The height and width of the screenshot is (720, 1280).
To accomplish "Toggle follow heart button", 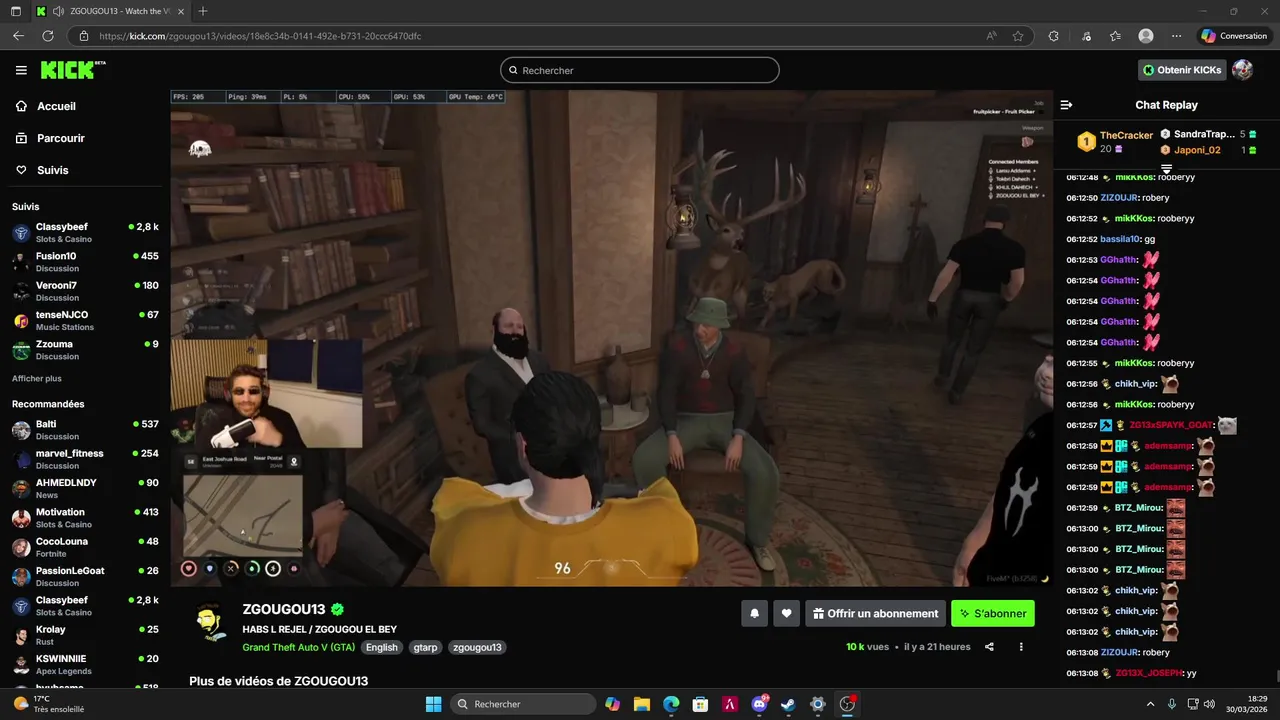I will tap(787, 613).
